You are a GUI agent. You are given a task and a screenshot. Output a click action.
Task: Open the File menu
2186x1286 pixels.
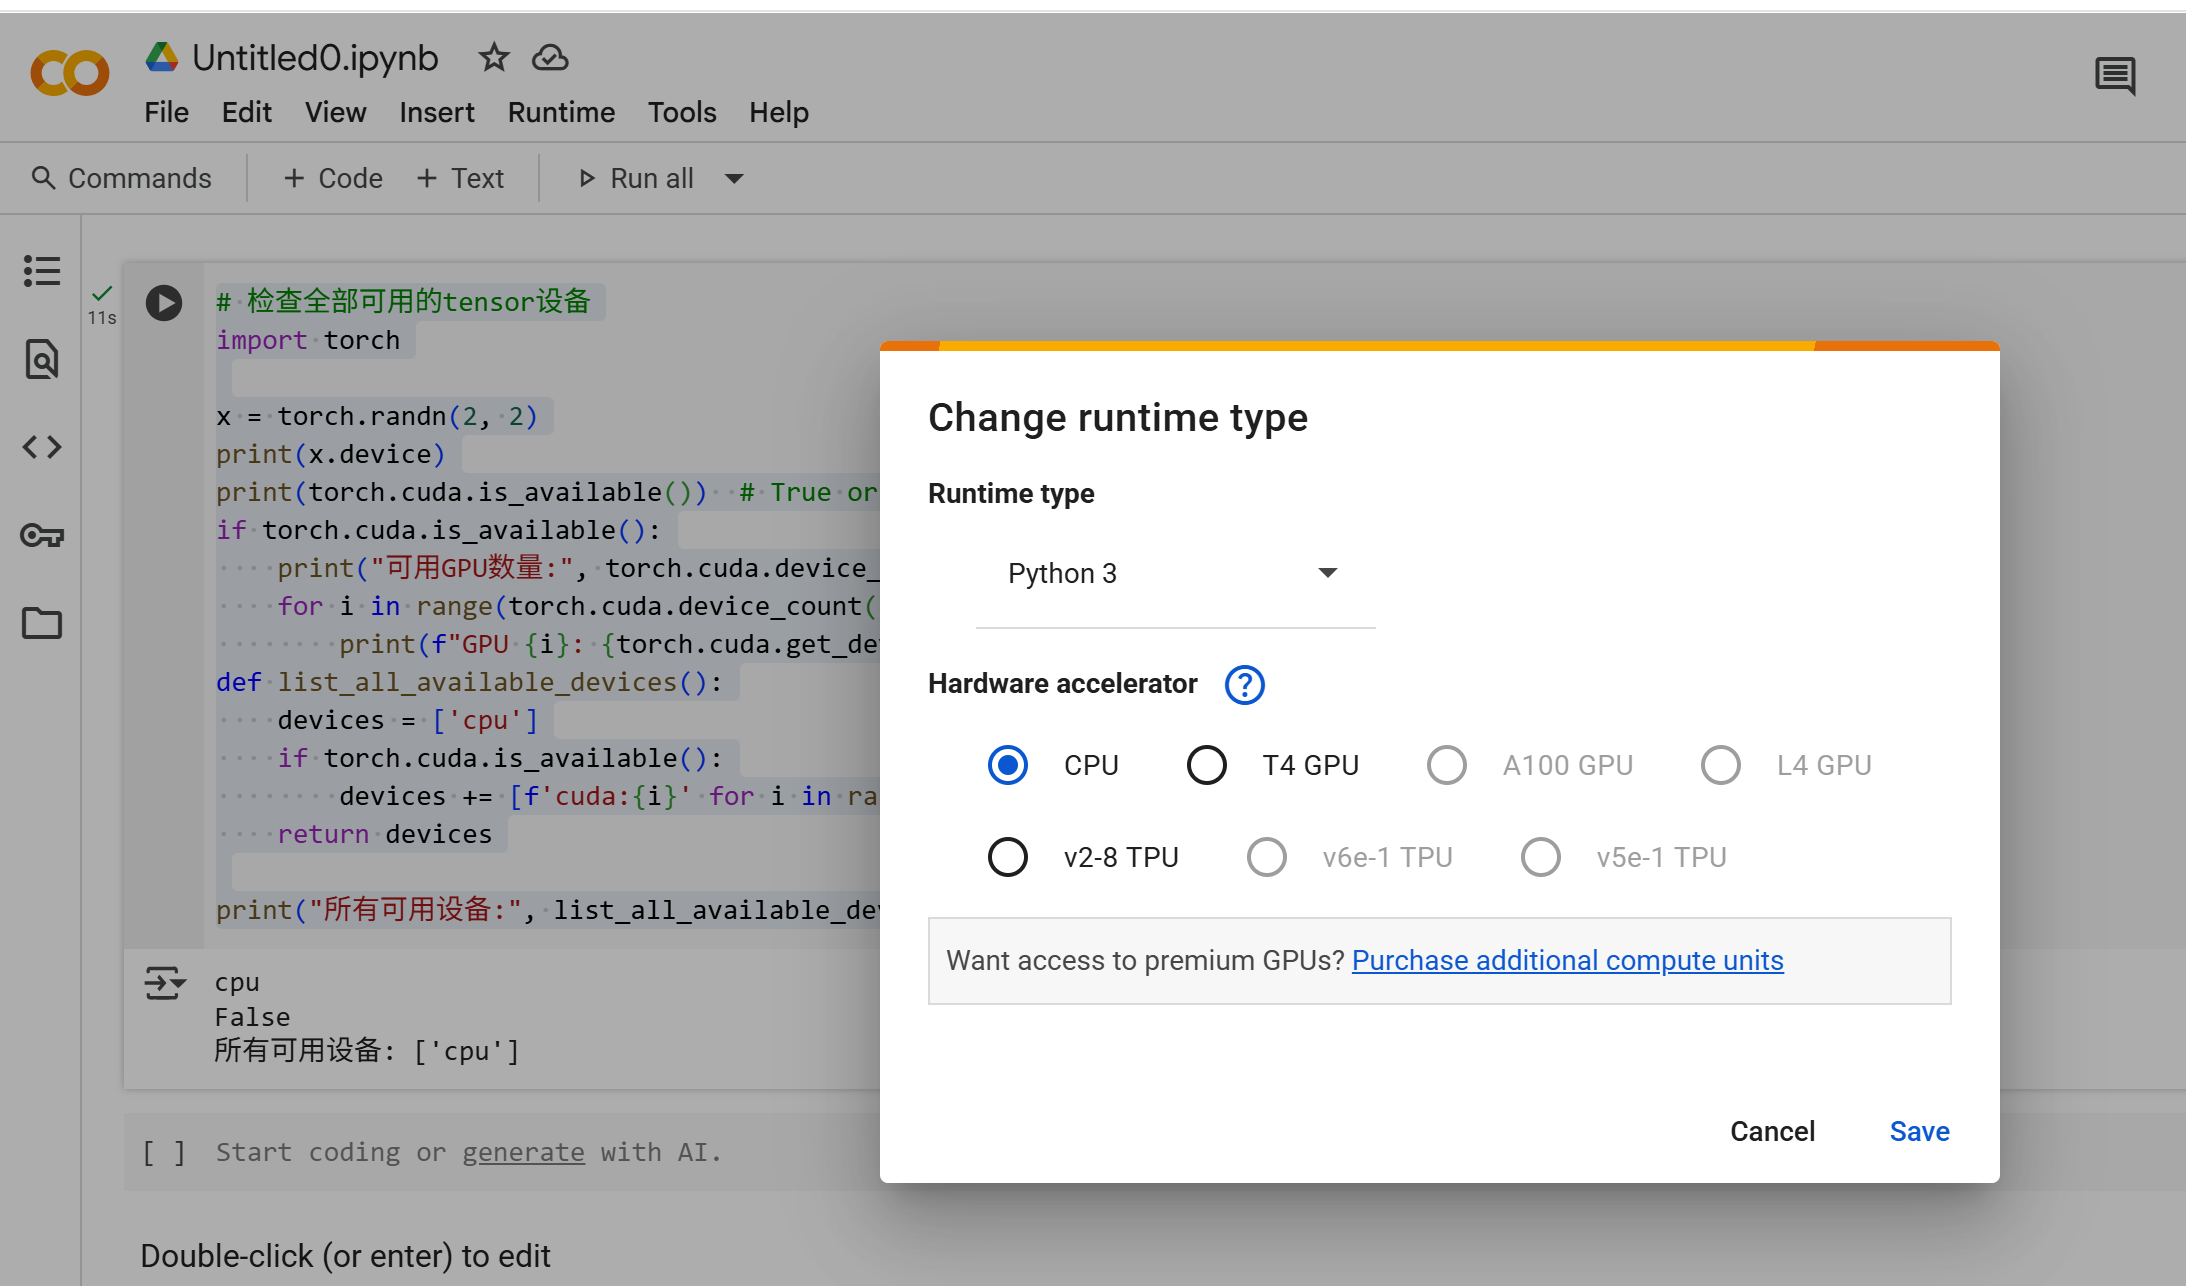pos(166,112)
